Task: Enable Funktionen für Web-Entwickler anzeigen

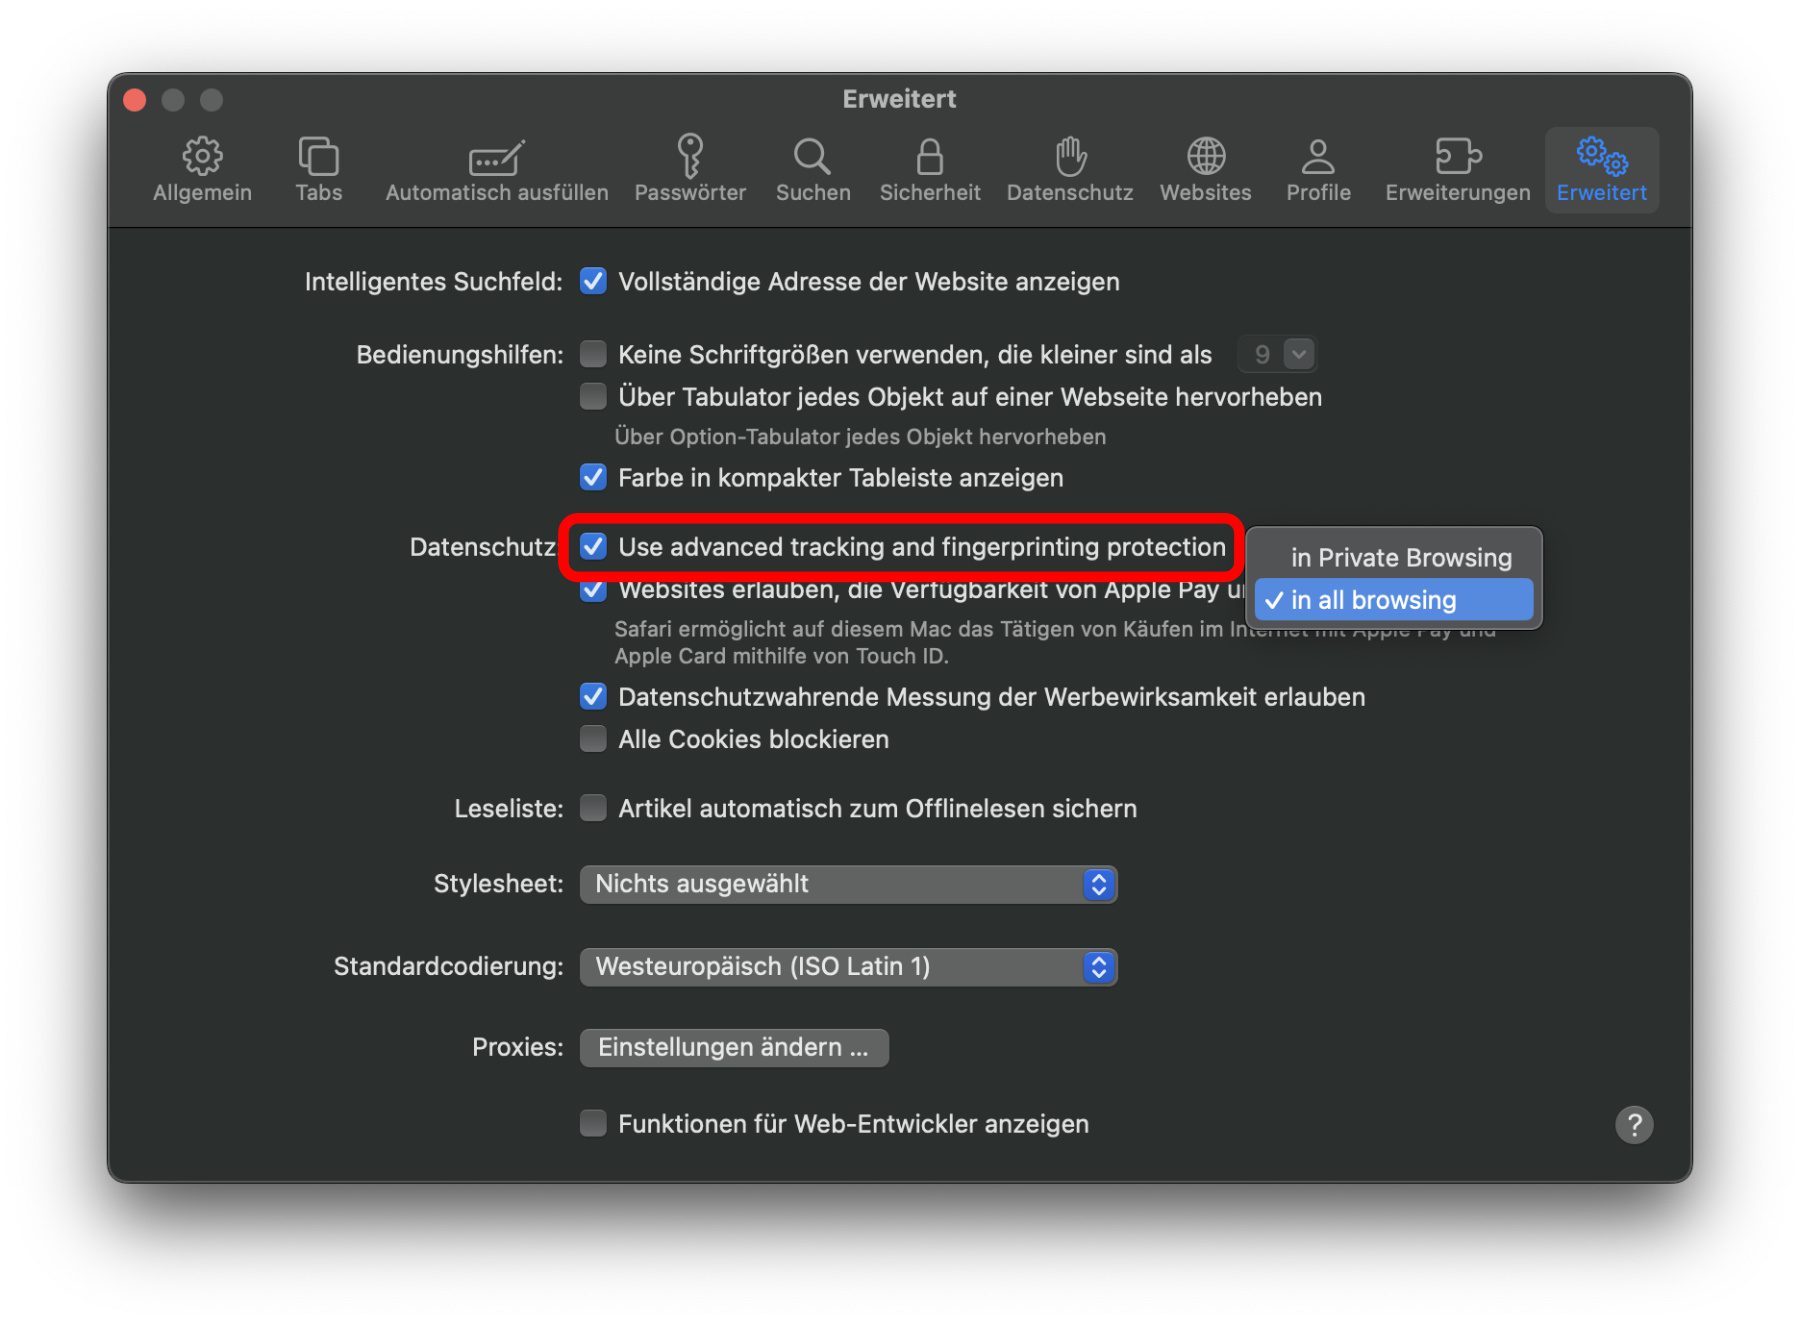Action: (x=593, y=1123)
